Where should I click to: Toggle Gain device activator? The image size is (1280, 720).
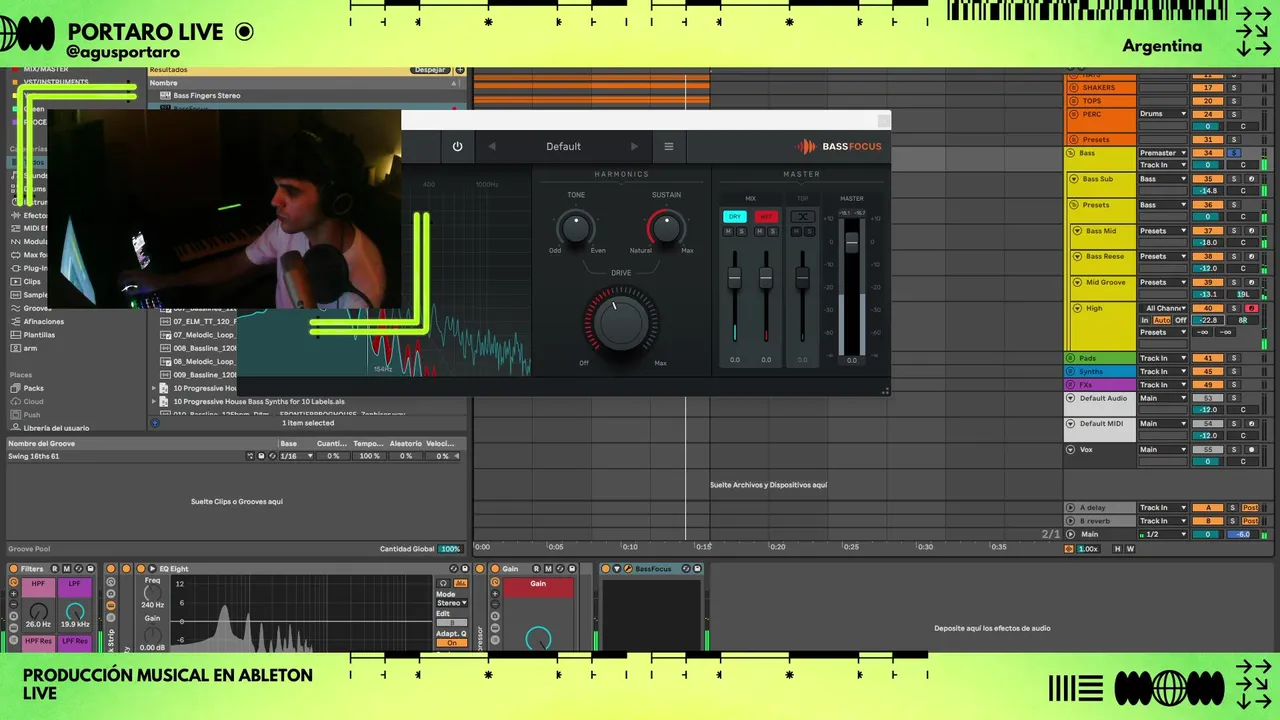pos(495,569)
